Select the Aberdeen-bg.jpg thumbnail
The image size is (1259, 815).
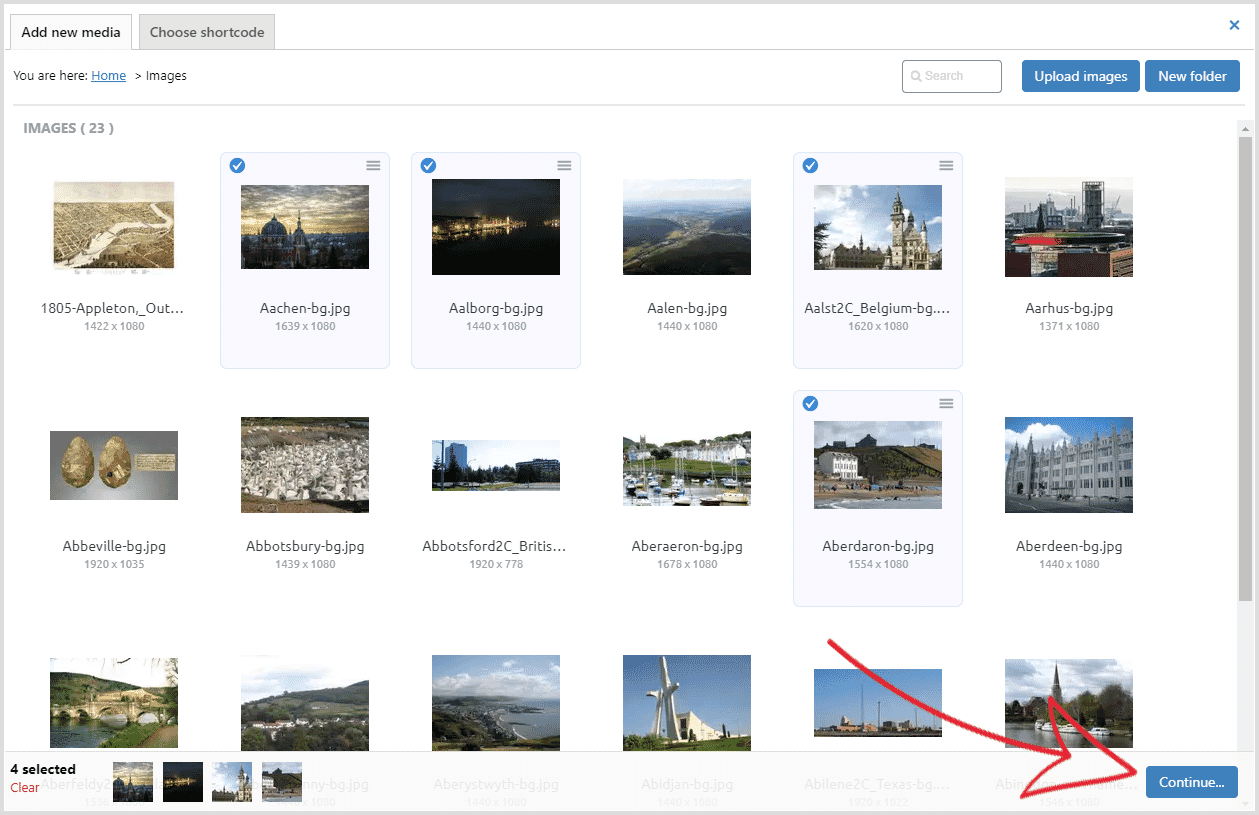click(1069, 465)
